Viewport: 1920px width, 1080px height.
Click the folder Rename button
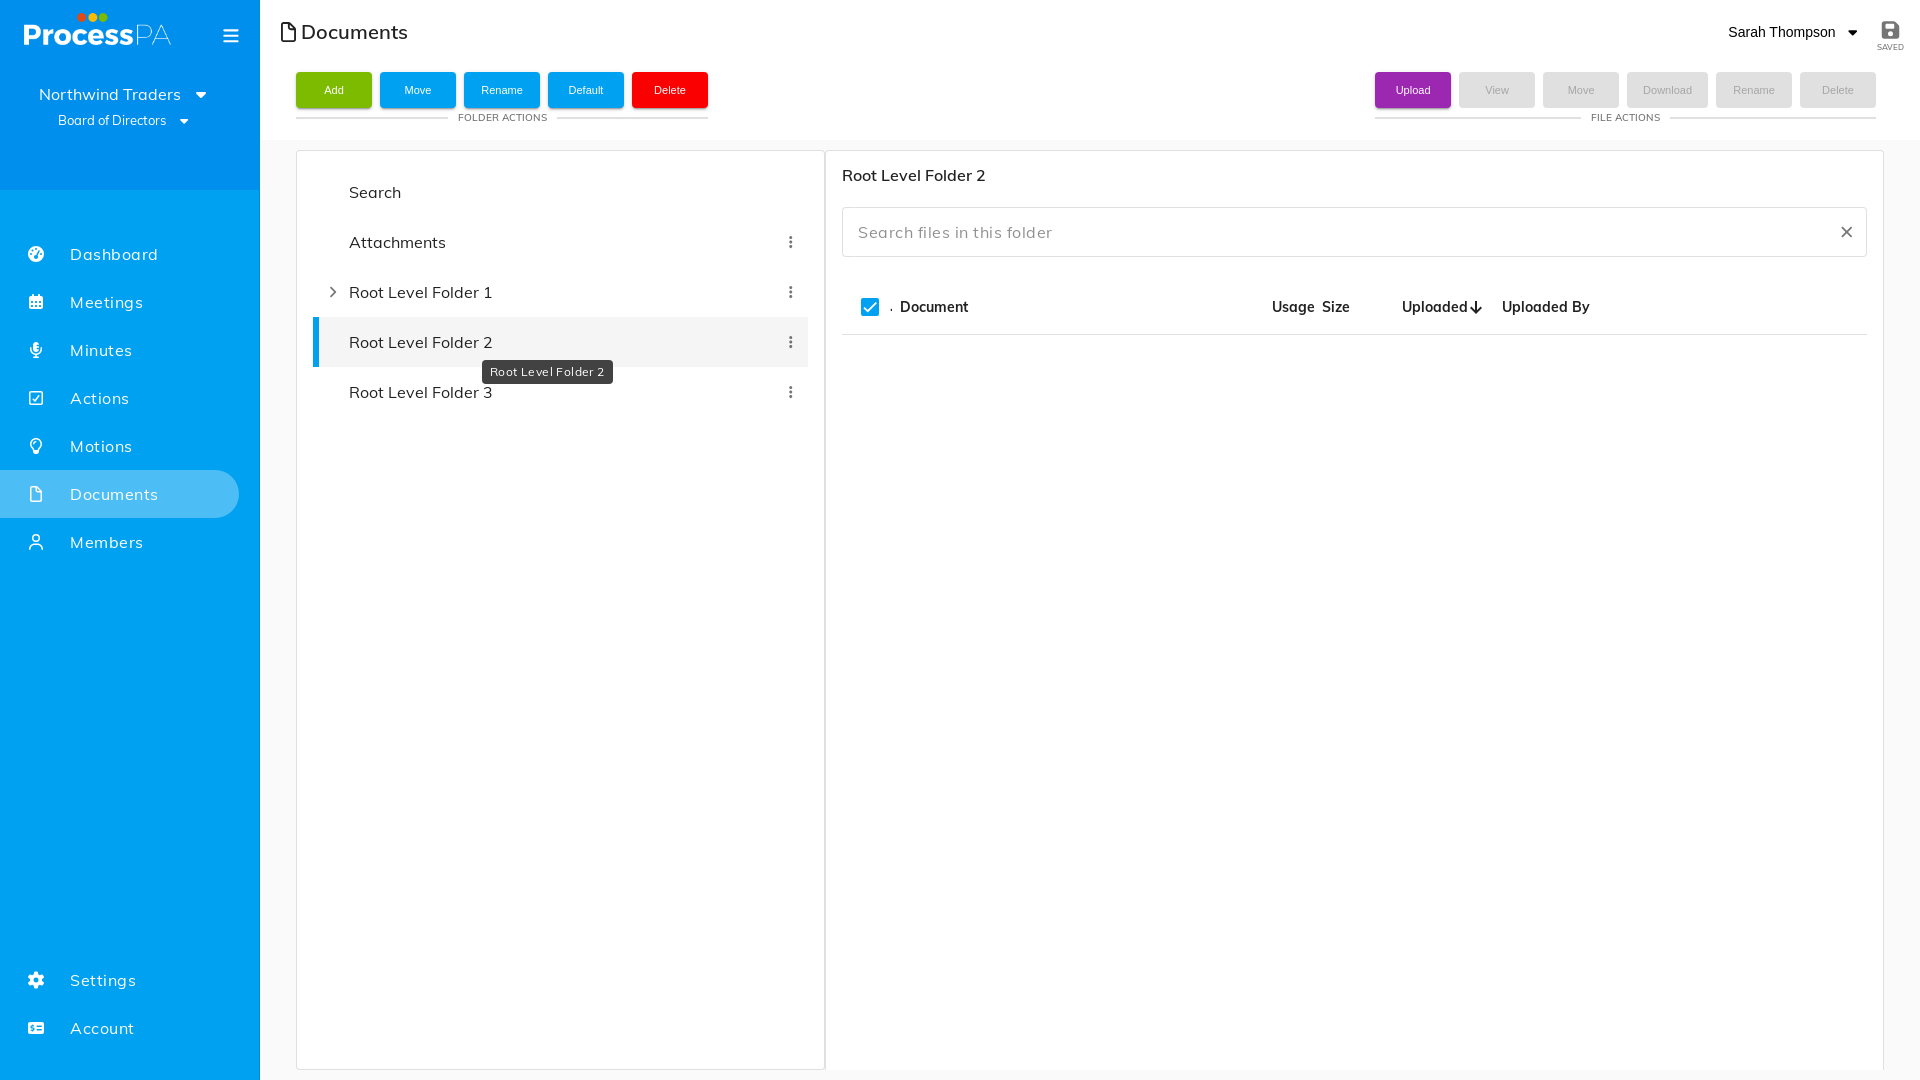click(x=502, y=90)
